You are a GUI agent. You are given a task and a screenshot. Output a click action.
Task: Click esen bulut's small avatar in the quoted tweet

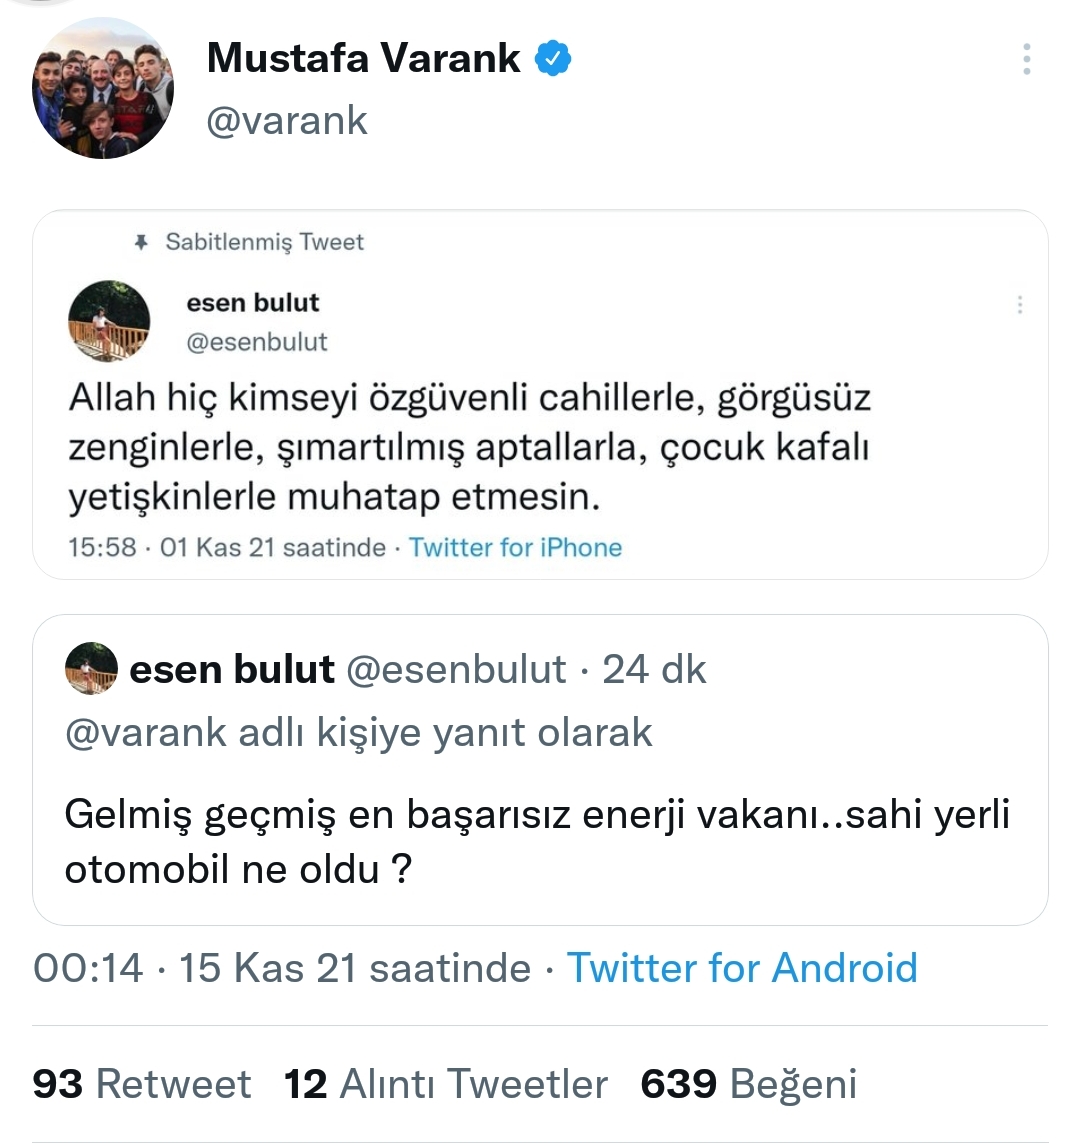92,669
